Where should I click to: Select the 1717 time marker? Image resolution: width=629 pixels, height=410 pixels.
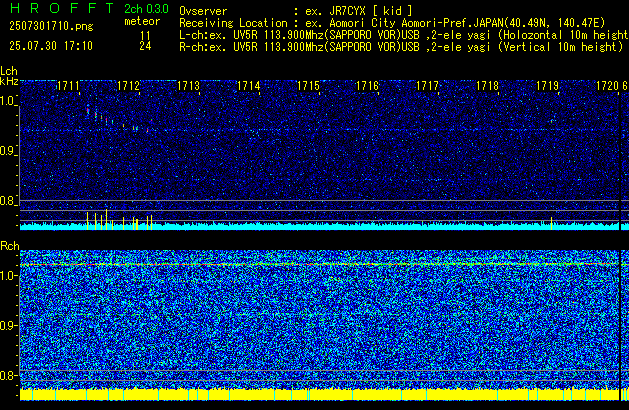[x=428, y=86]
